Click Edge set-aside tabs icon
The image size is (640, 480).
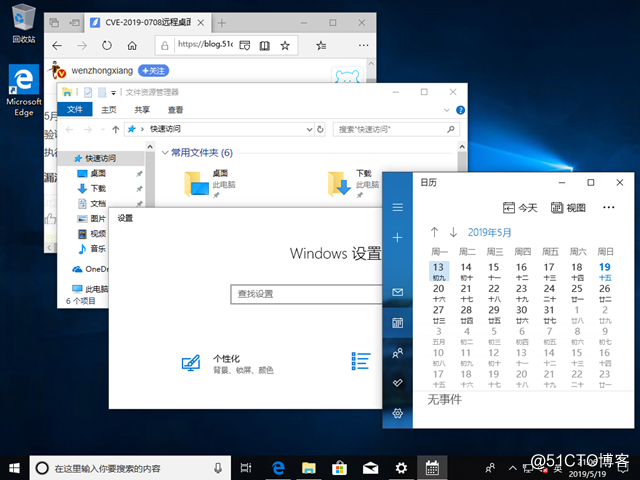point(74,23)
